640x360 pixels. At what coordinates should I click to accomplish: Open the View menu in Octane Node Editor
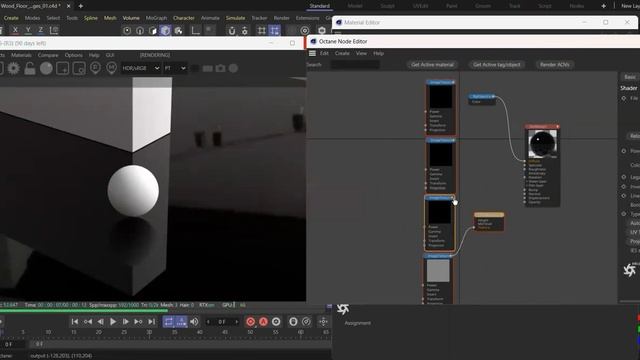click(x=361, y=53)
